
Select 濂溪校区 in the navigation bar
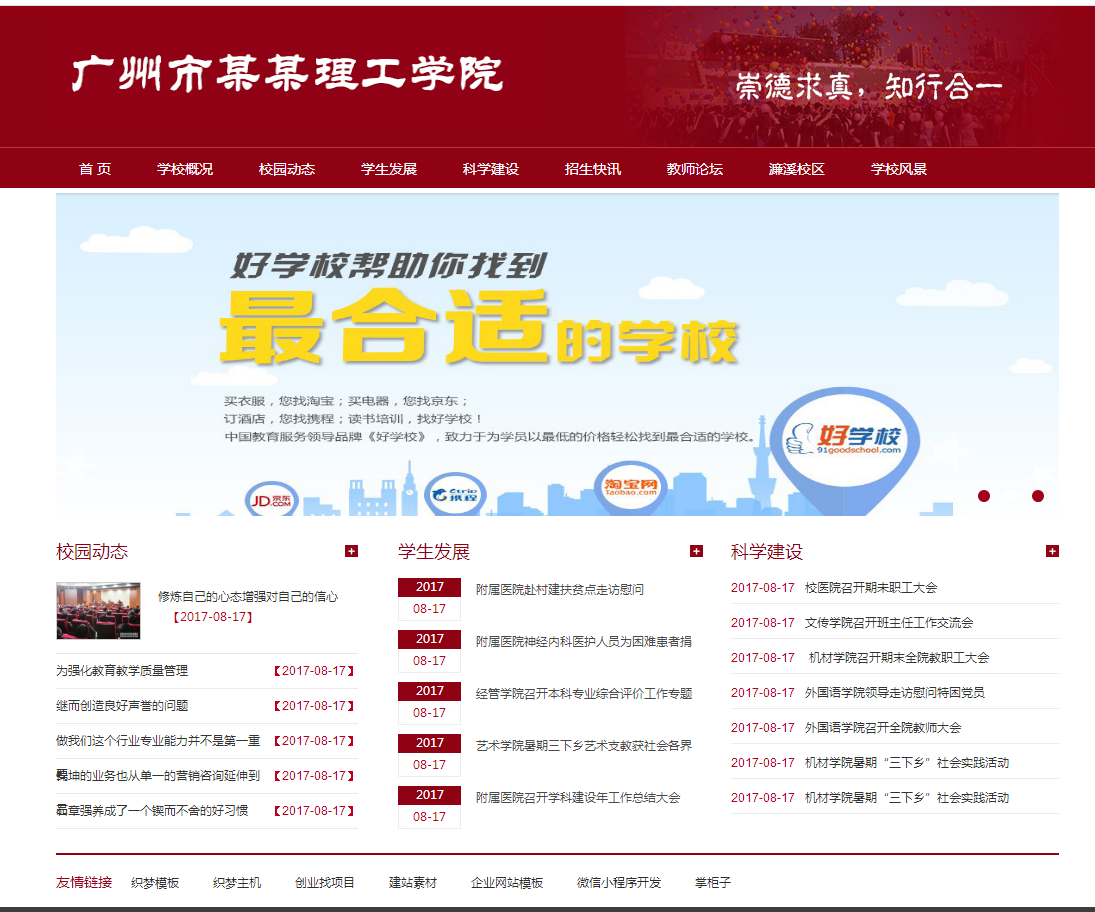pyautogui.click(x=796, y=169)
